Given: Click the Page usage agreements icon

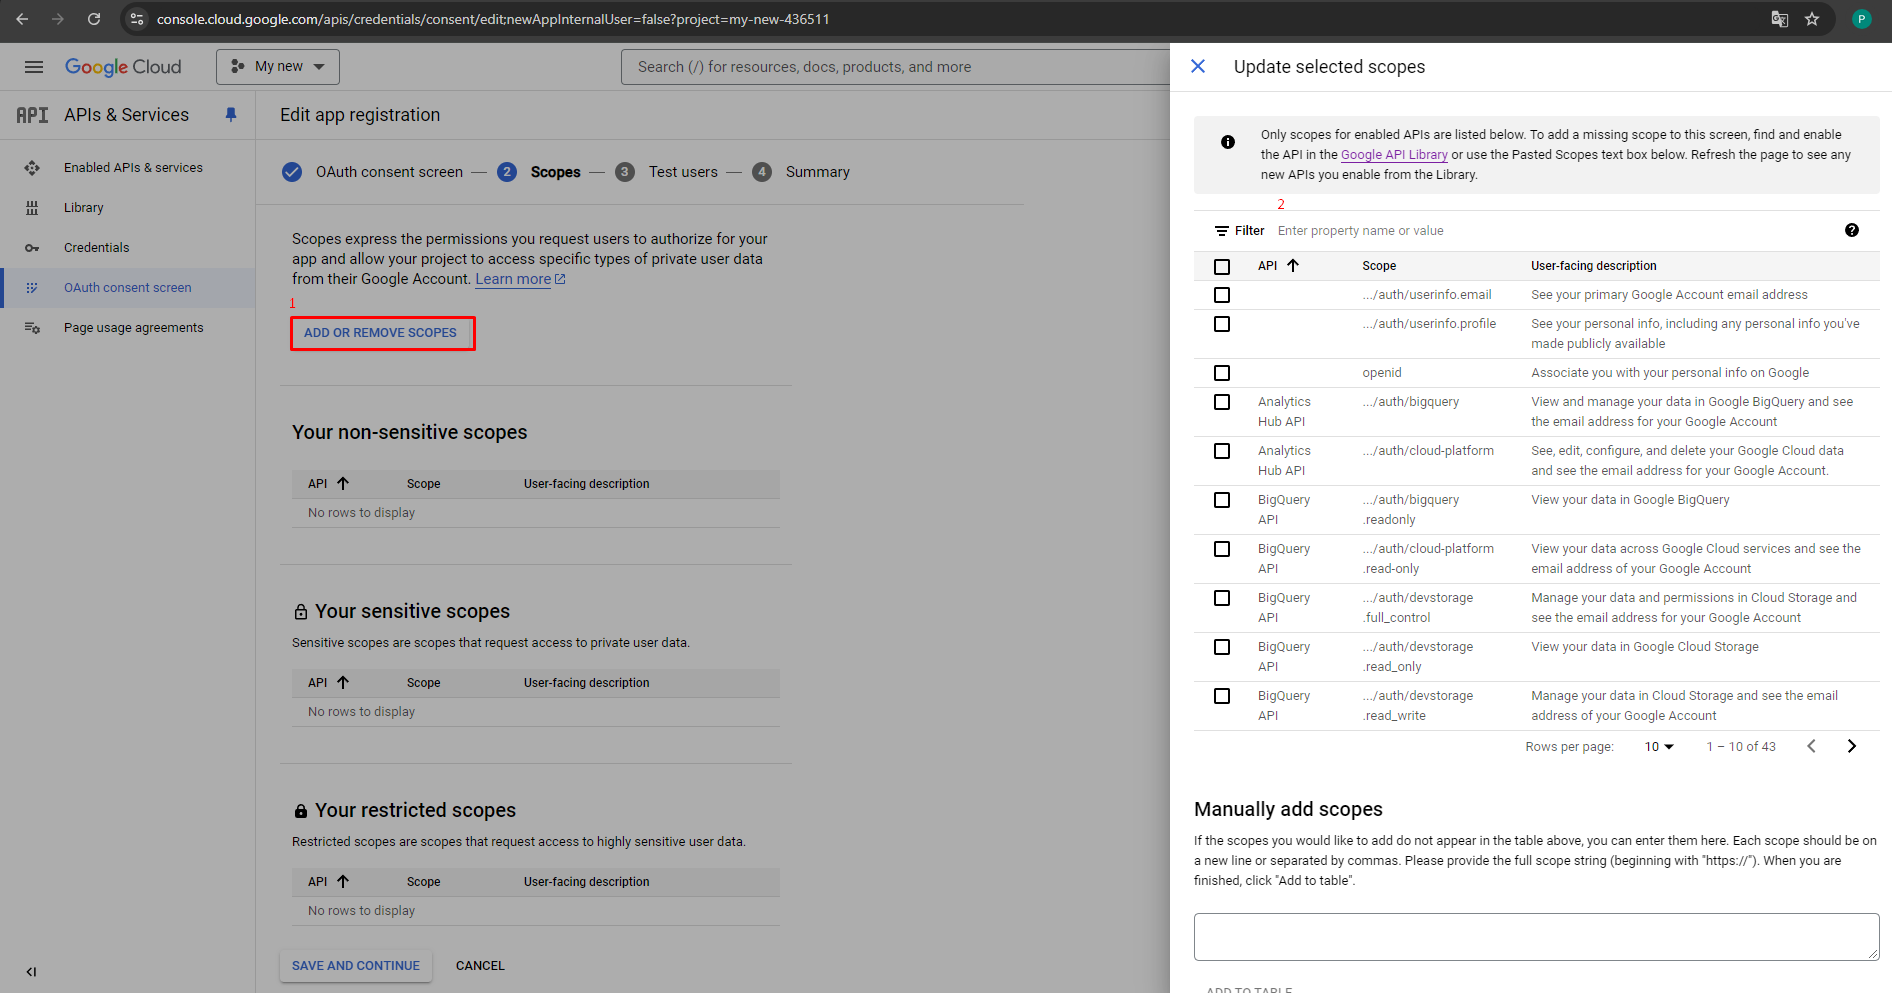Looking at the screenshot, I should [x=32, y=328].
